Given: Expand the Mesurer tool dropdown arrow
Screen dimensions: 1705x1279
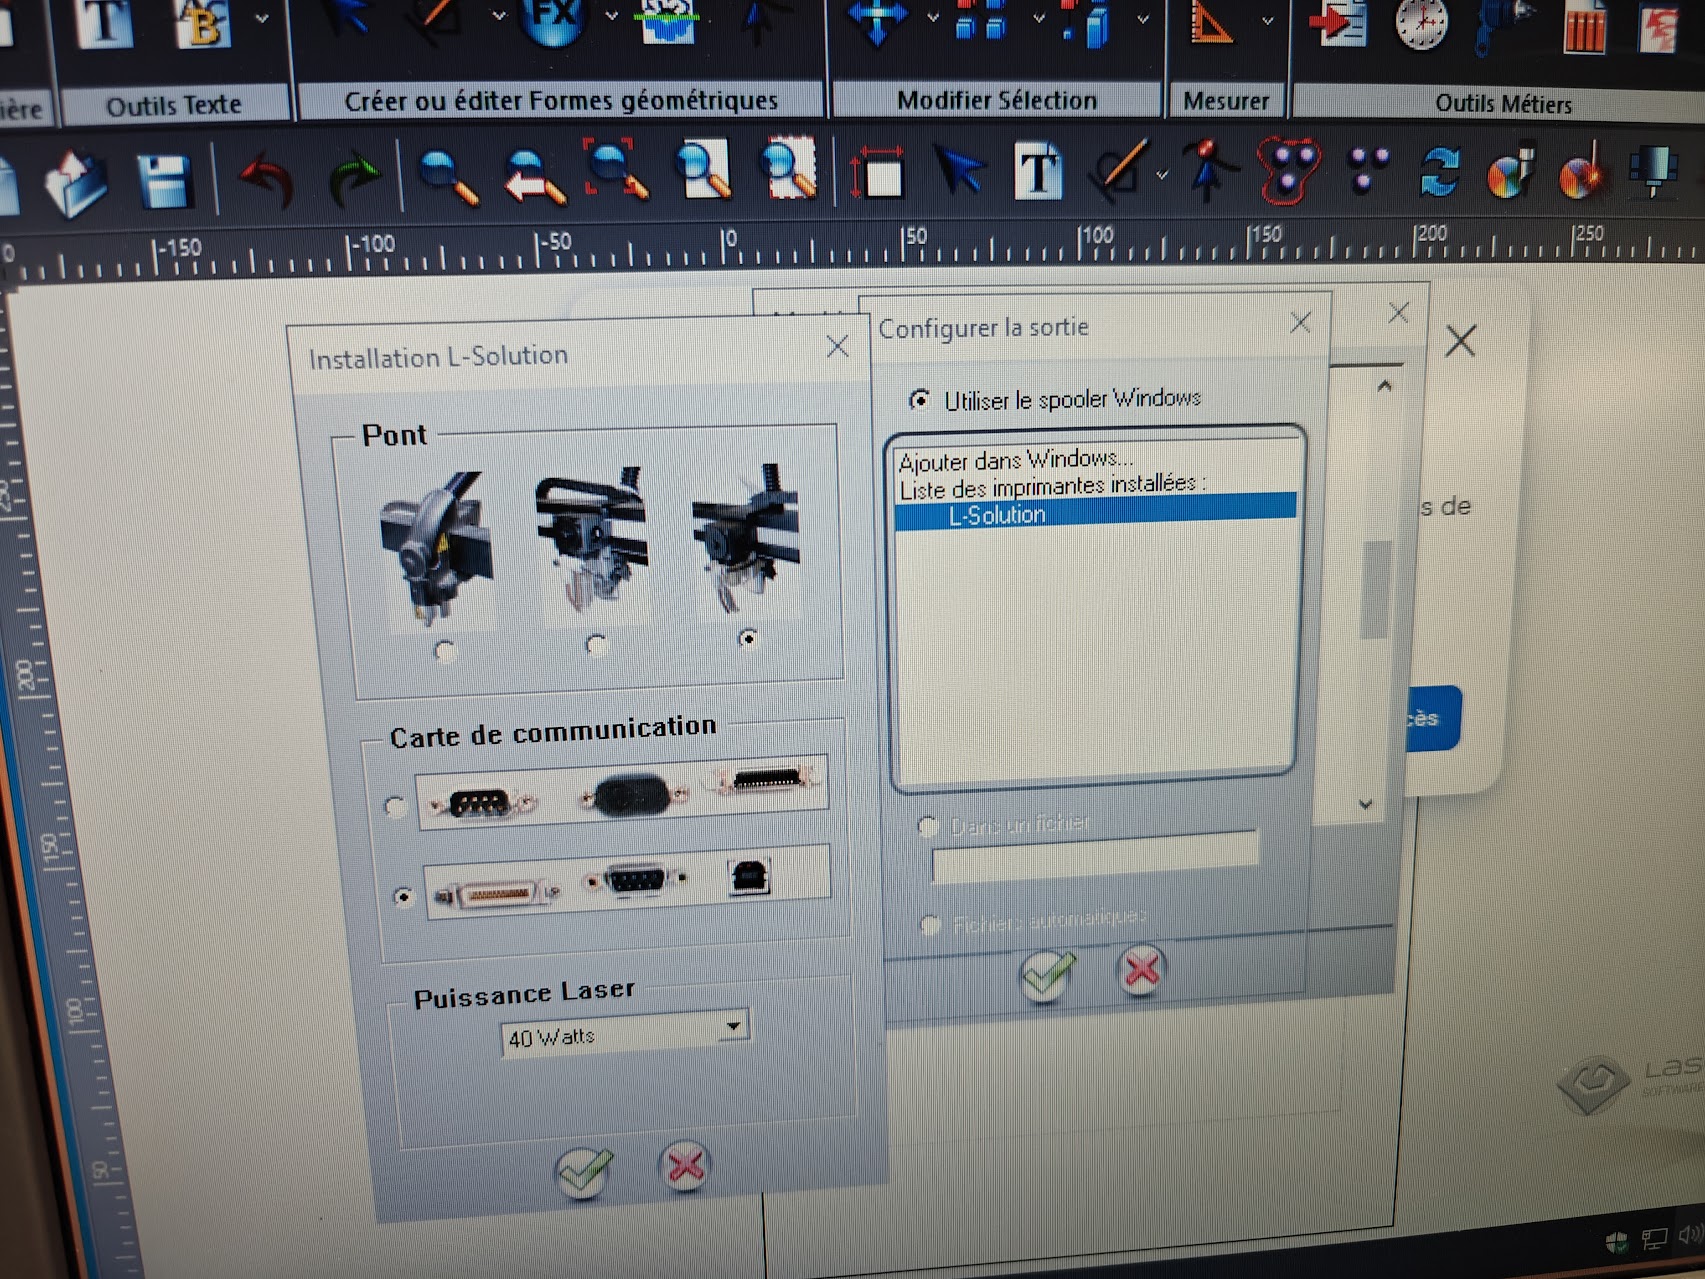Looking at the screenshot, I should tap(1267, 20).
